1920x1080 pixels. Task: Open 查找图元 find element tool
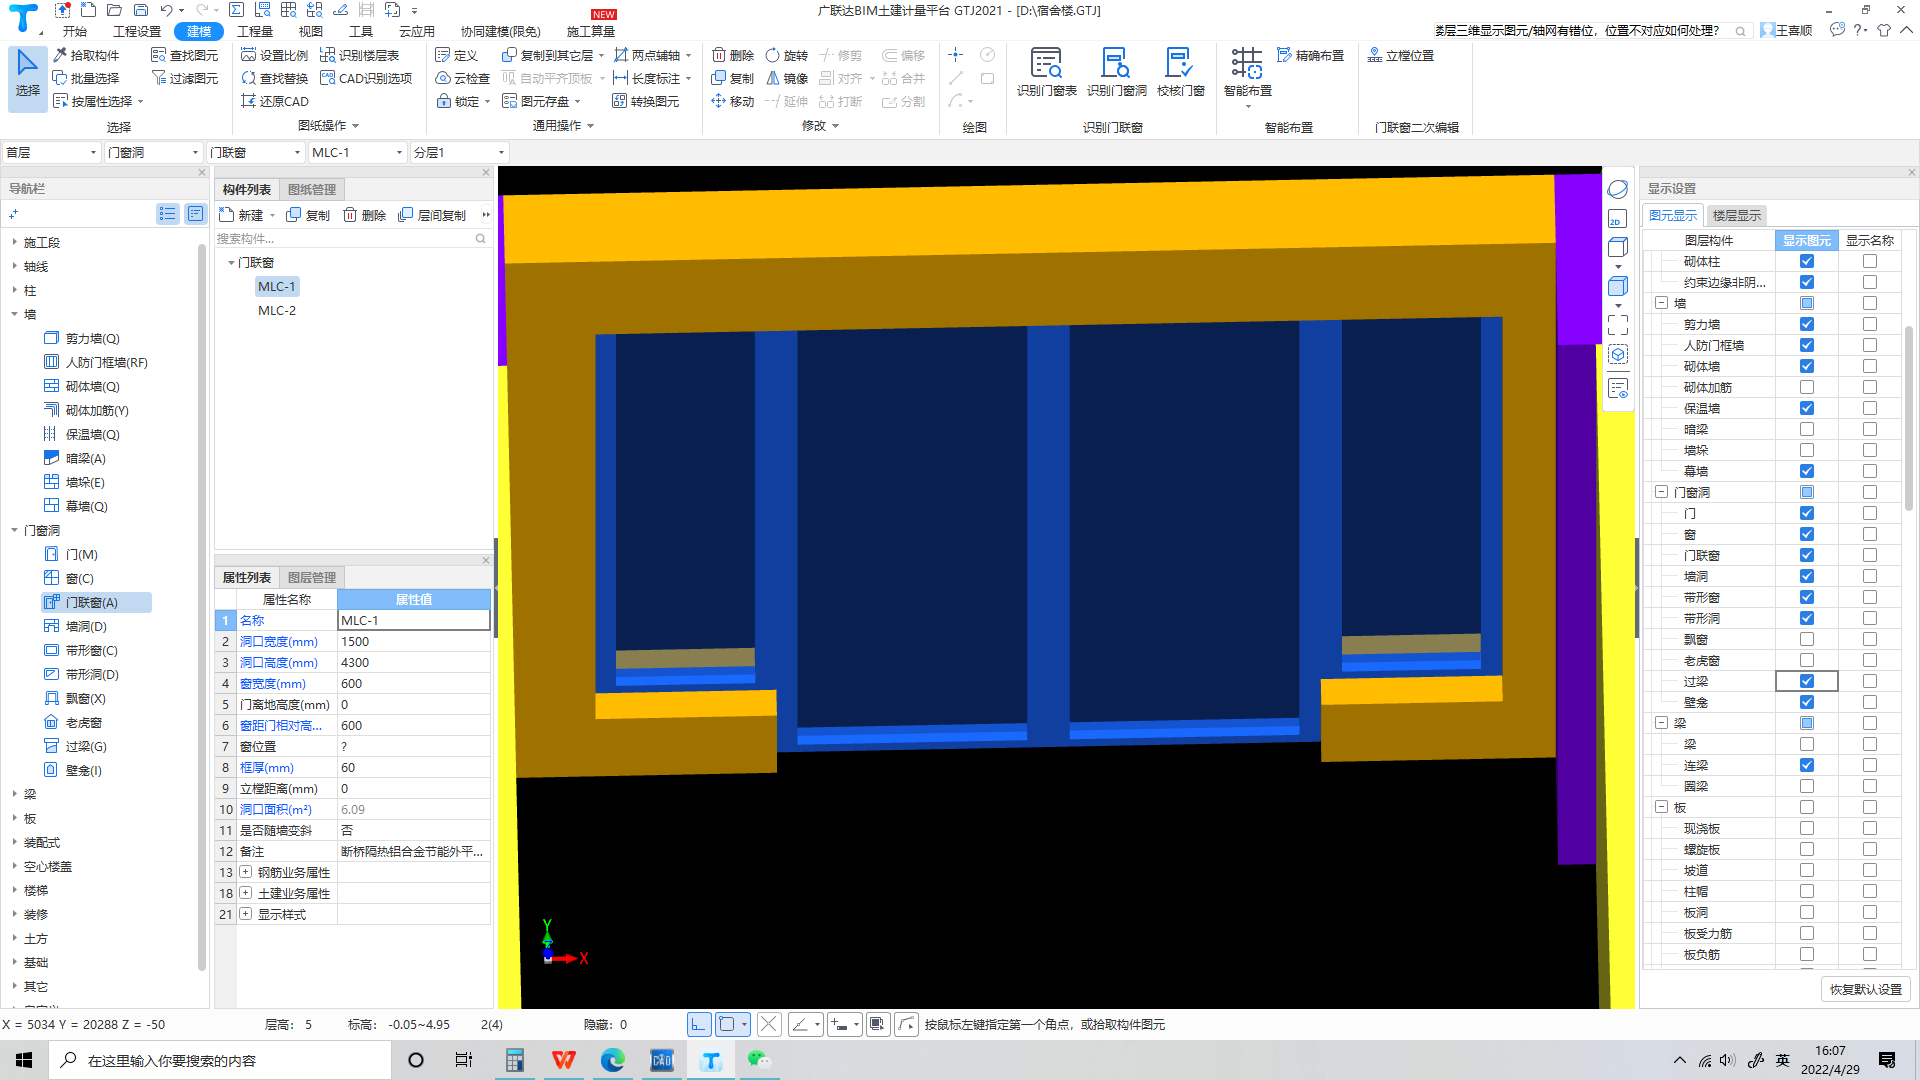(184, 55)
